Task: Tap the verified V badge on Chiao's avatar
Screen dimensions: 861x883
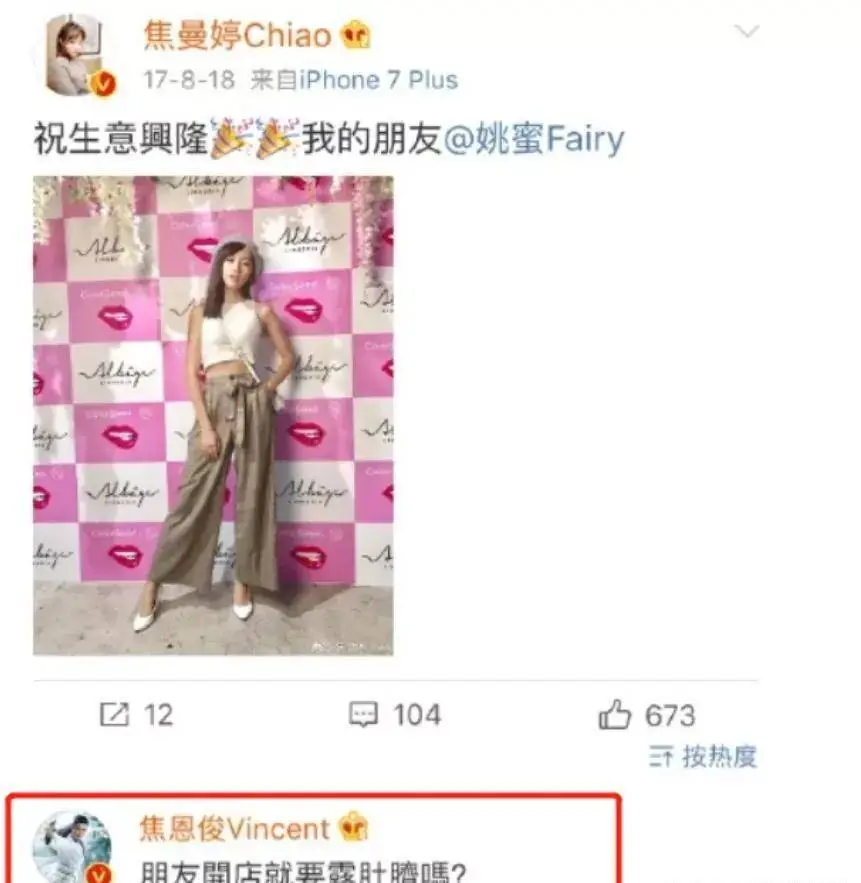Action: pyautogui.click(x=103, y=84)
